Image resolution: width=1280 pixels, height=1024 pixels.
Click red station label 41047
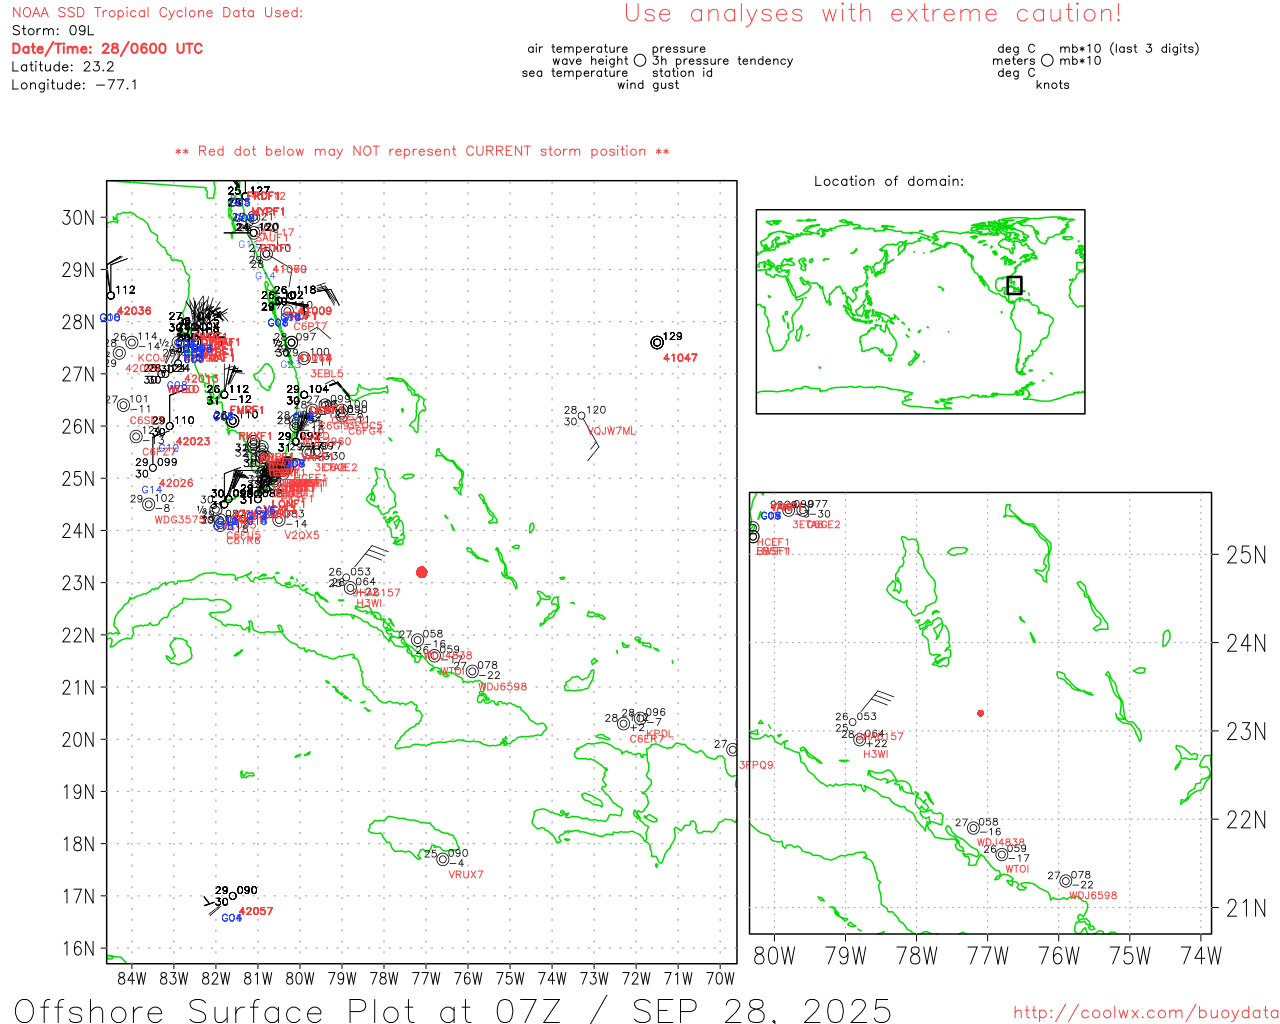680,358
